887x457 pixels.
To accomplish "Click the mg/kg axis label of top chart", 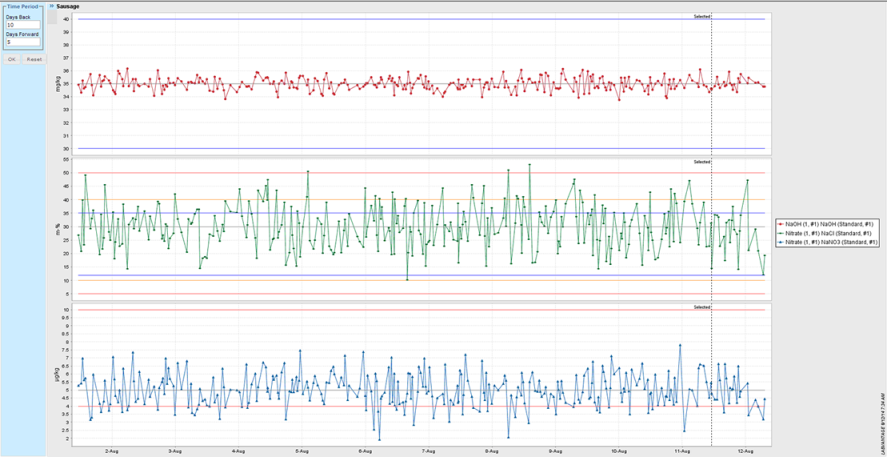I will click(x=58, y=84).
